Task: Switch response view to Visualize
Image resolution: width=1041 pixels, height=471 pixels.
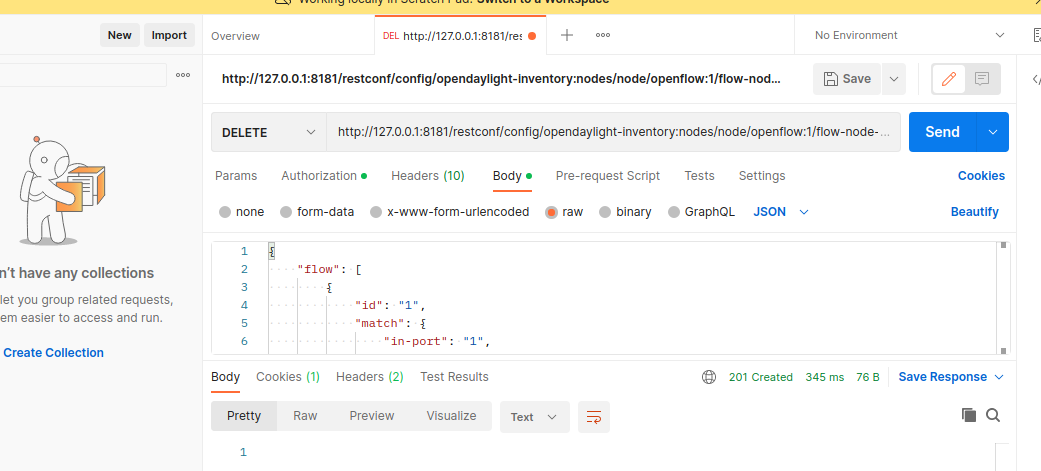Action: pyautogui.click(x=451, y=416)
